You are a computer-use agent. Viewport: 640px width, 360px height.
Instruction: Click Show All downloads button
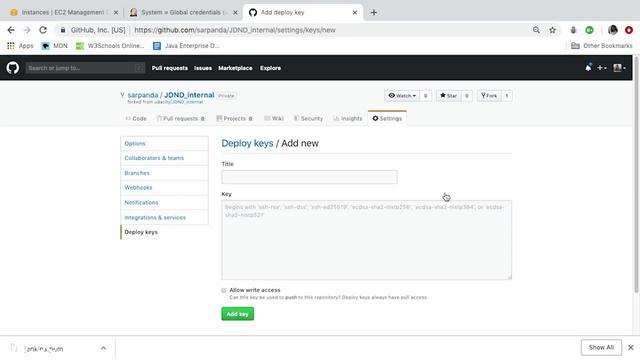[x=601, y=347]
